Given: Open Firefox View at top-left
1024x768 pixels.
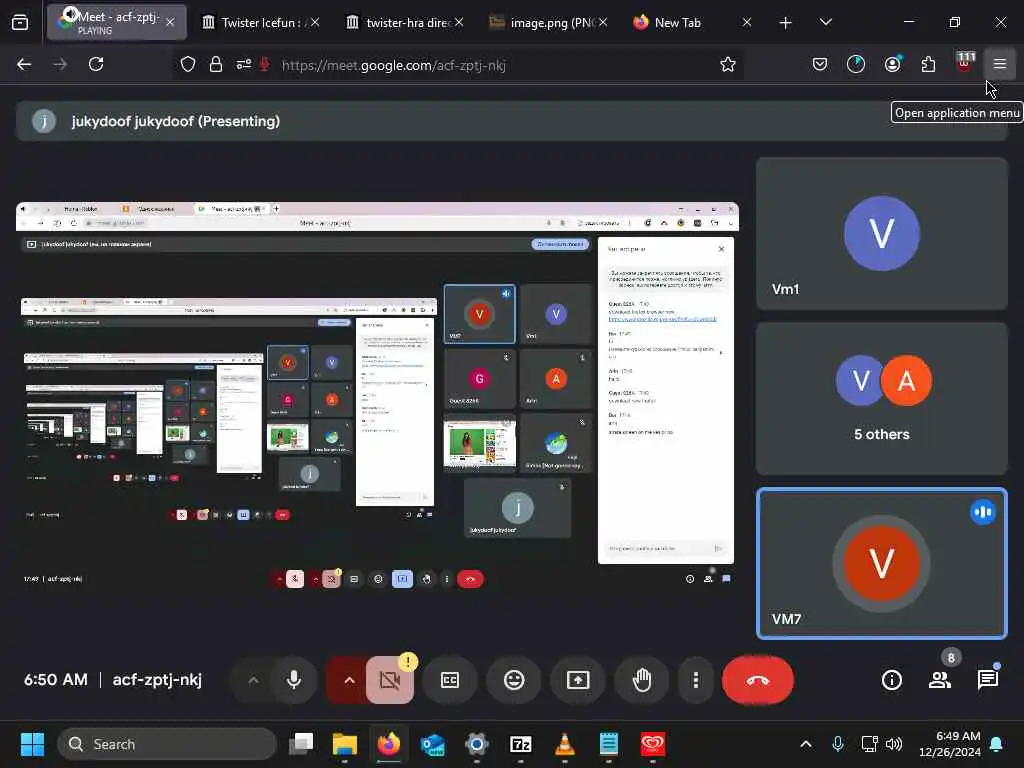Looking at the screenshot, I should (20, 22).
